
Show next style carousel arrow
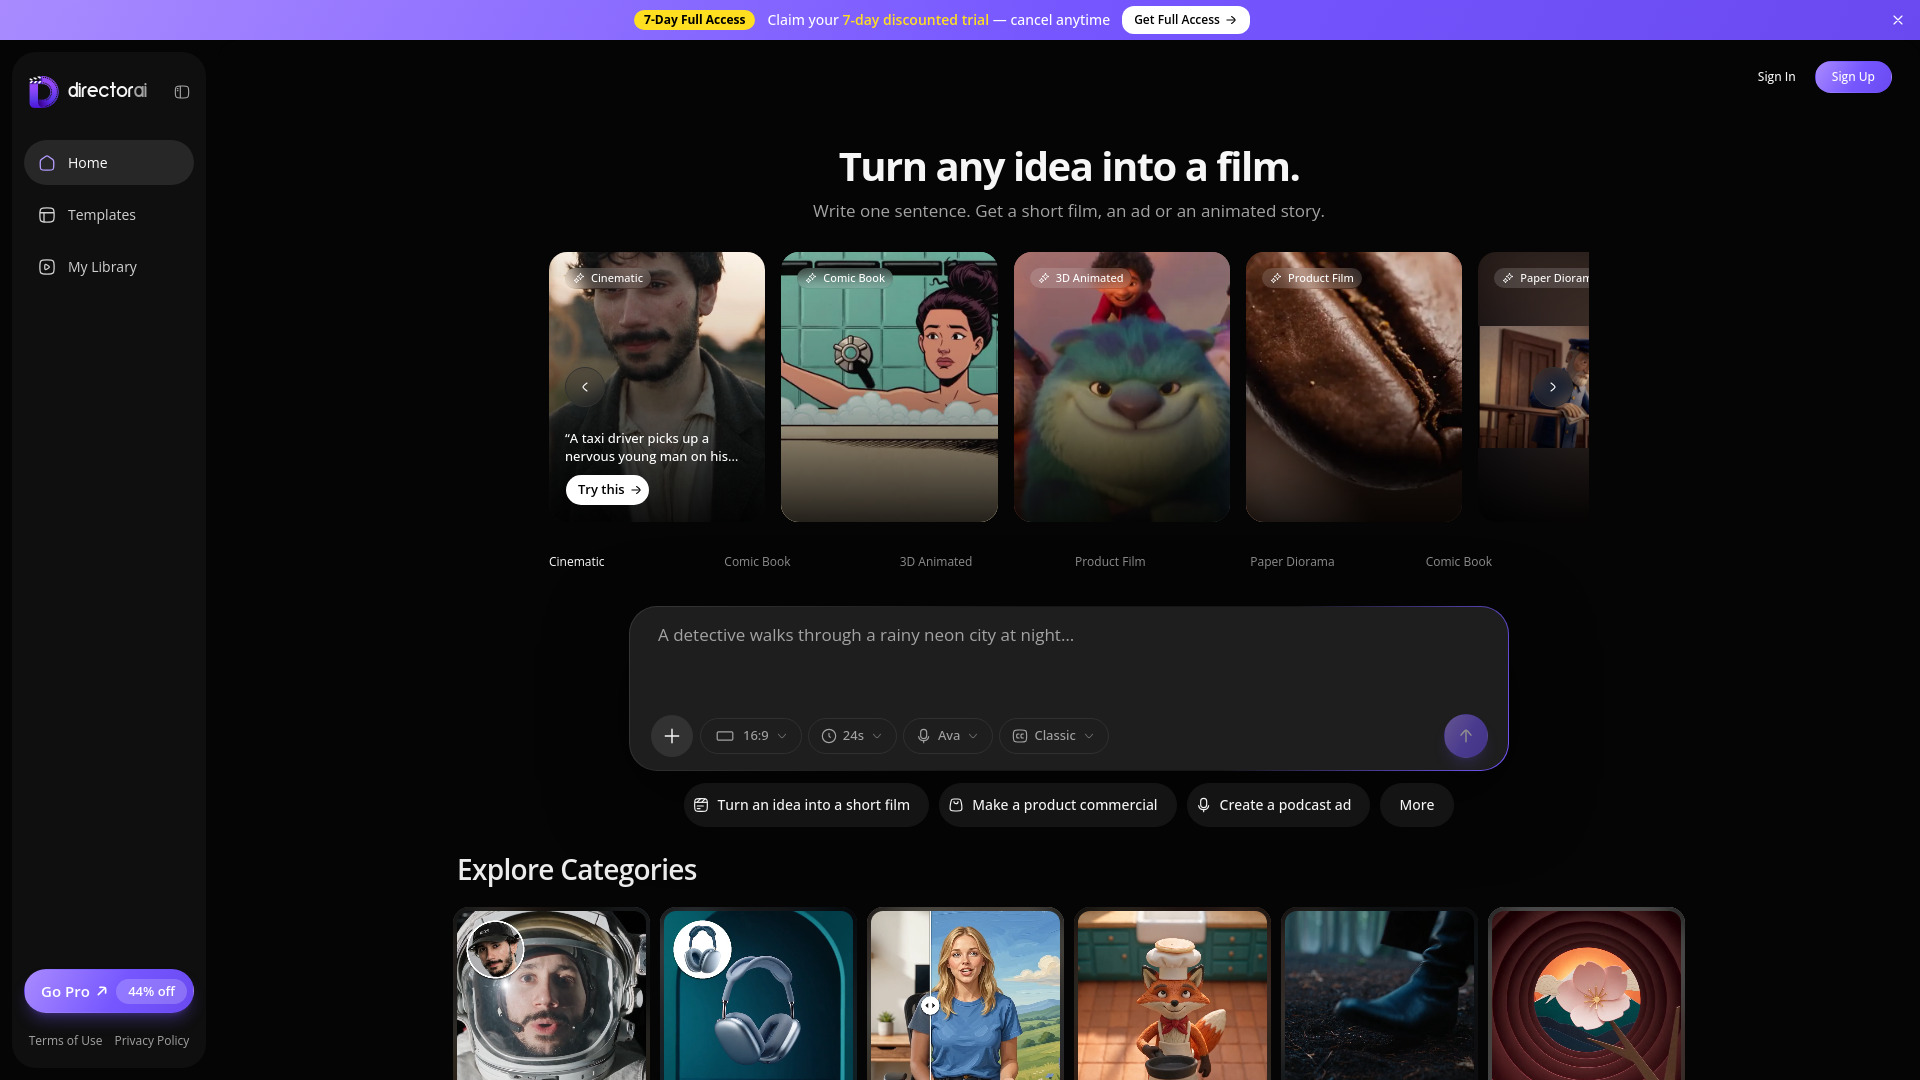click(x=1553, y=387)
